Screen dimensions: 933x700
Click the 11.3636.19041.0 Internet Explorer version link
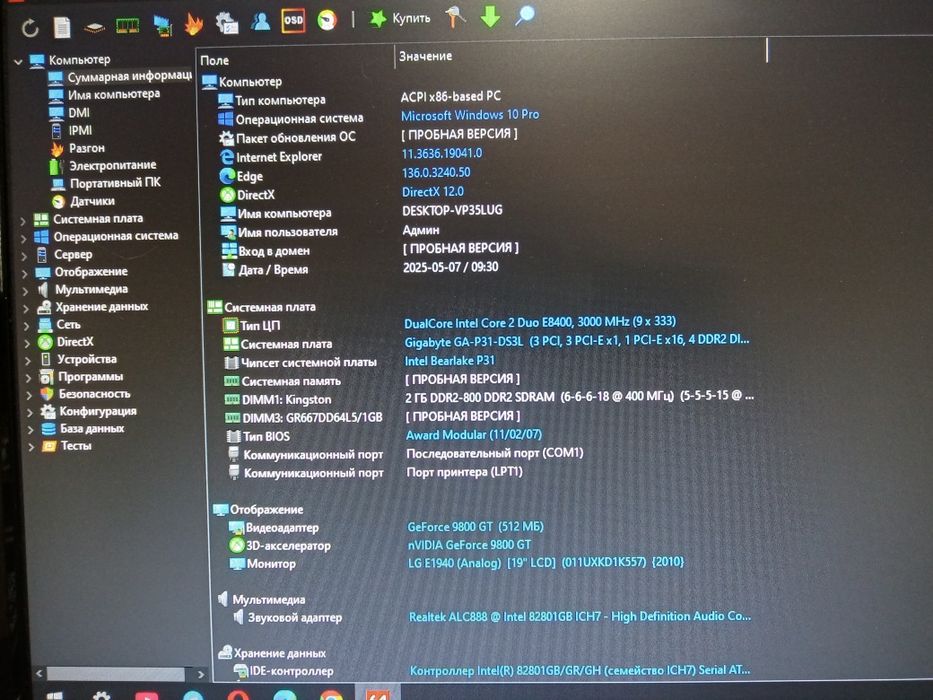(x=442, y=154)
